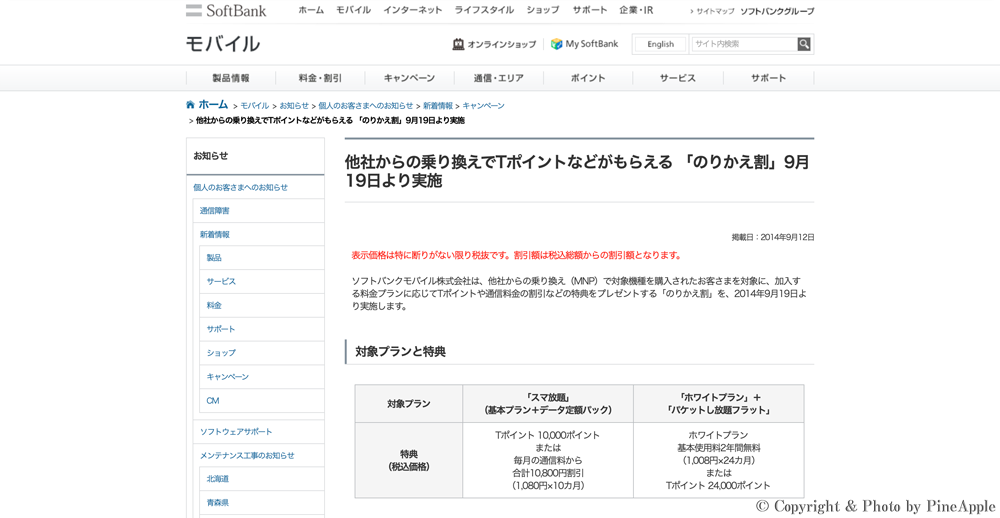The height and width of the screenshot is (518, 1000).
Task: Open the 通信・エリア navigation tab
Action: pyautogui.click(x=498, y=78)
